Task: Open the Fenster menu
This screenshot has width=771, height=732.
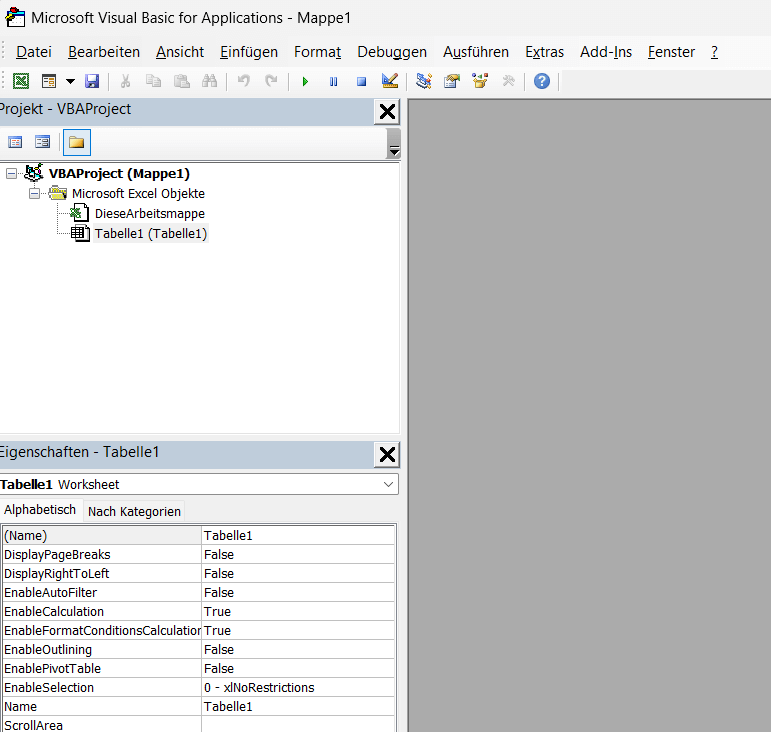Action: coord(671,52)
